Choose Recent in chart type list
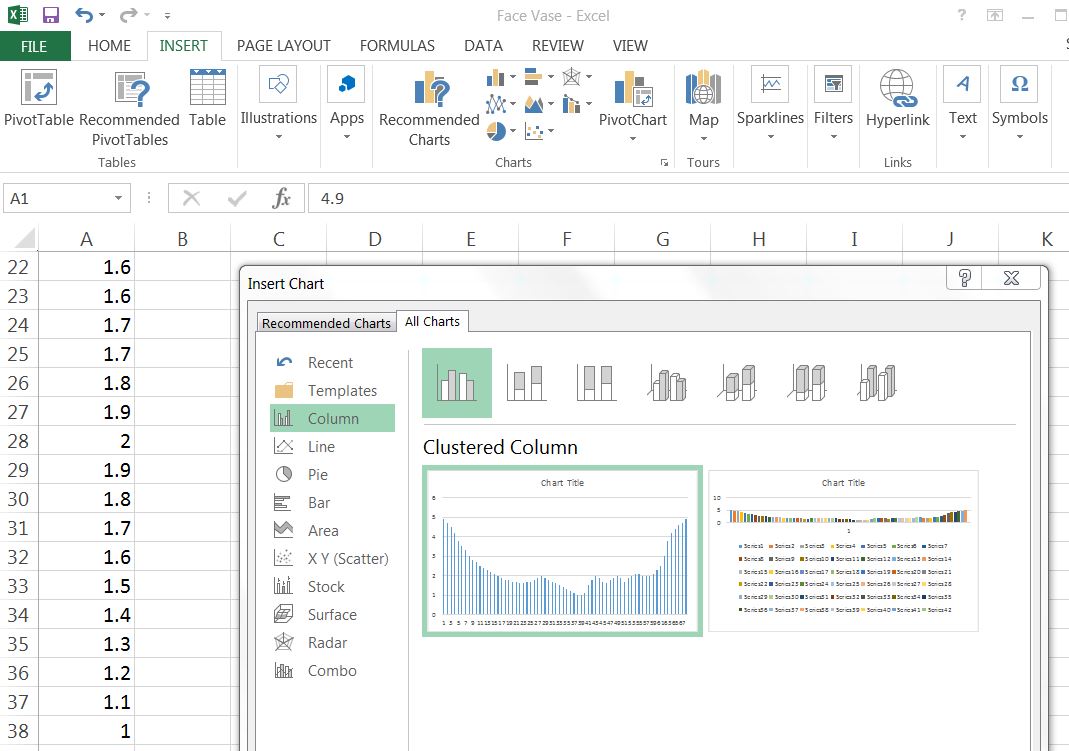Screen dimensions: 1069x751 click(x=332, y=363)
